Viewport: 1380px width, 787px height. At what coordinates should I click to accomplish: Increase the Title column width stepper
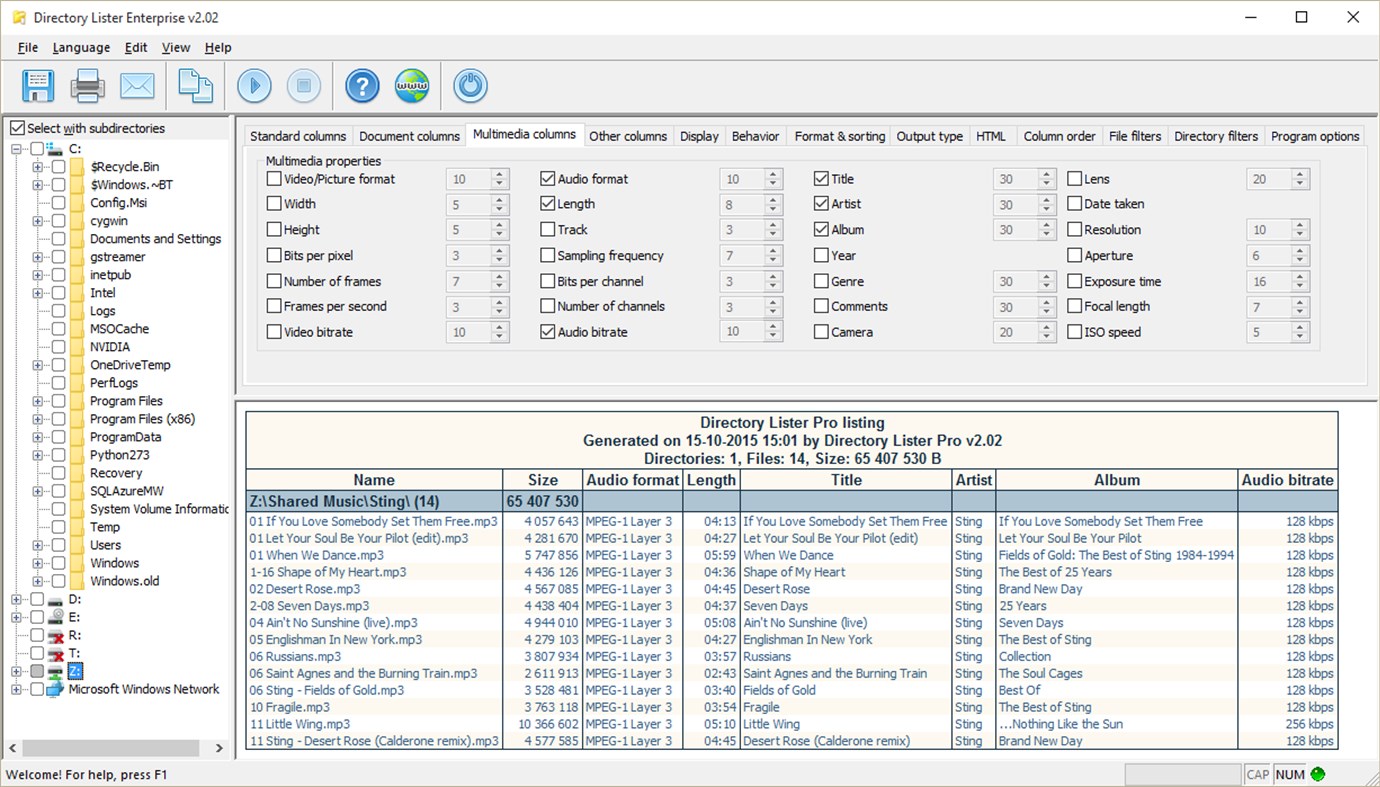1045,173
